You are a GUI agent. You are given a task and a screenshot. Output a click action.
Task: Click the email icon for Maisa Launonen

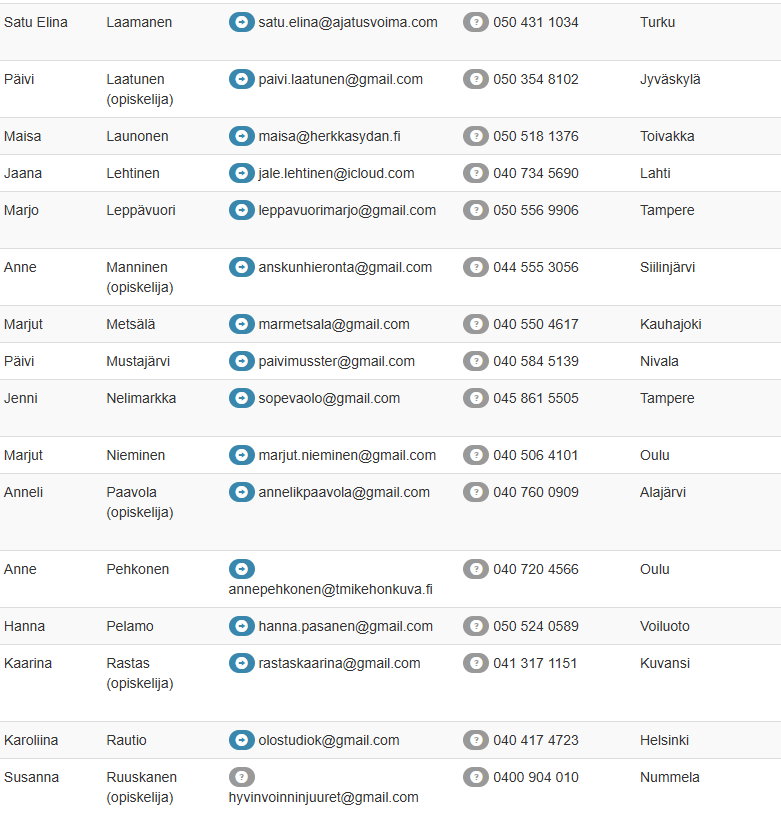pyautogui.click(x=242, y=136)
